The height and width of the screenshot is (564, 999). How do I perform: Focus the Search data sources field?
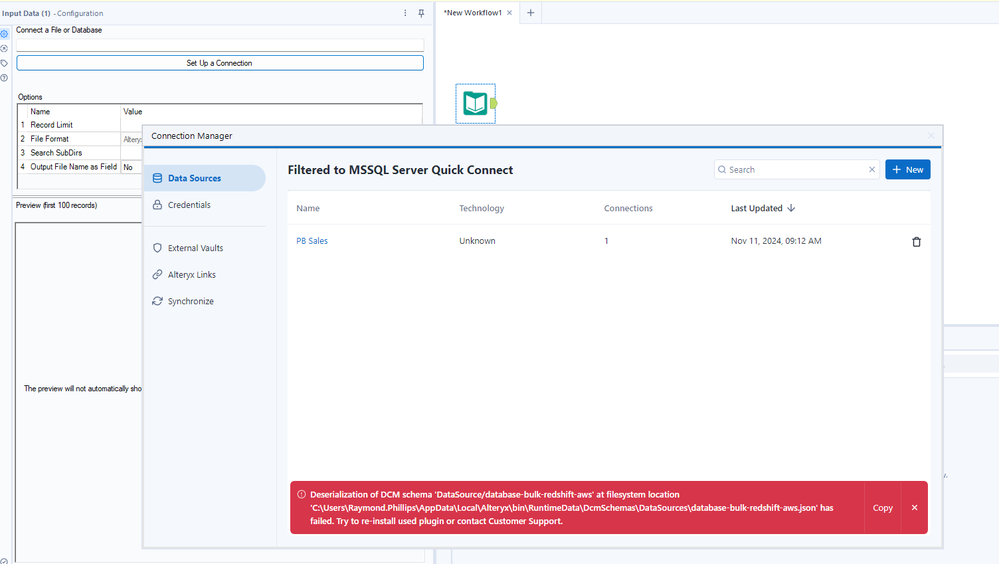(x=796, y=170)
